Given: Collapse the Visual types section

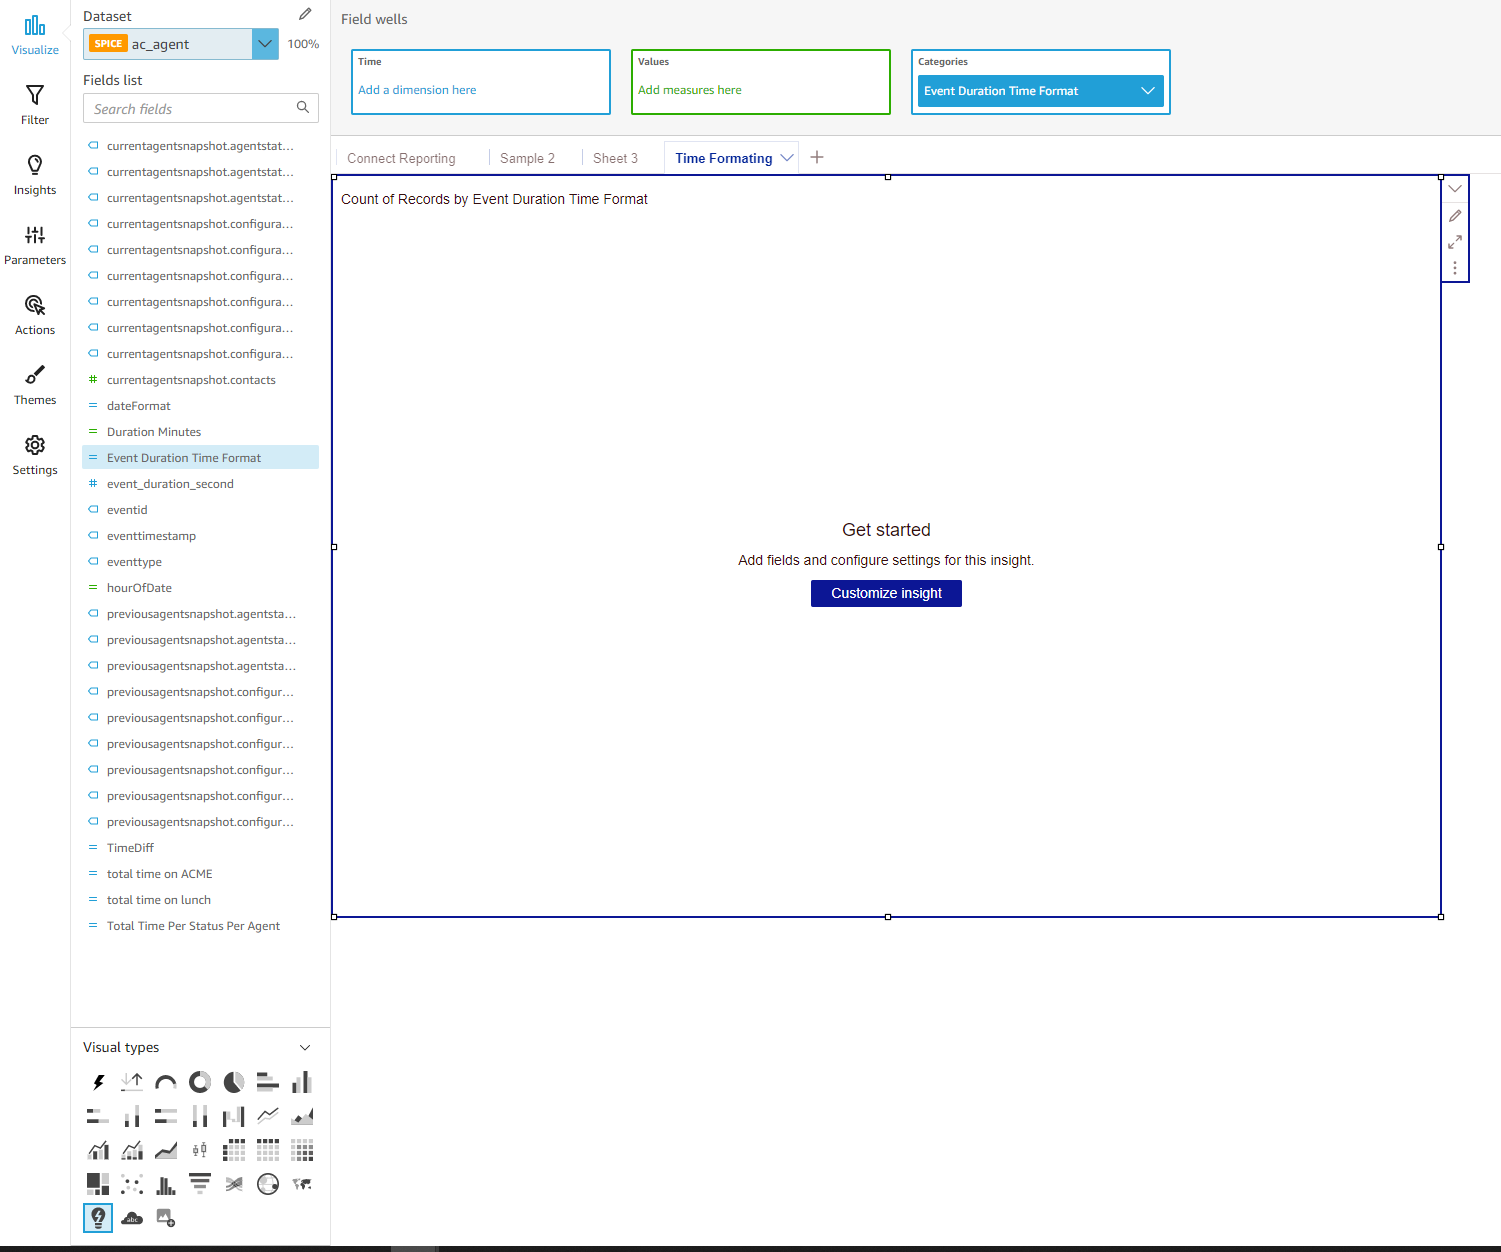Looking at the screenshot, I should pos(305,1047).
